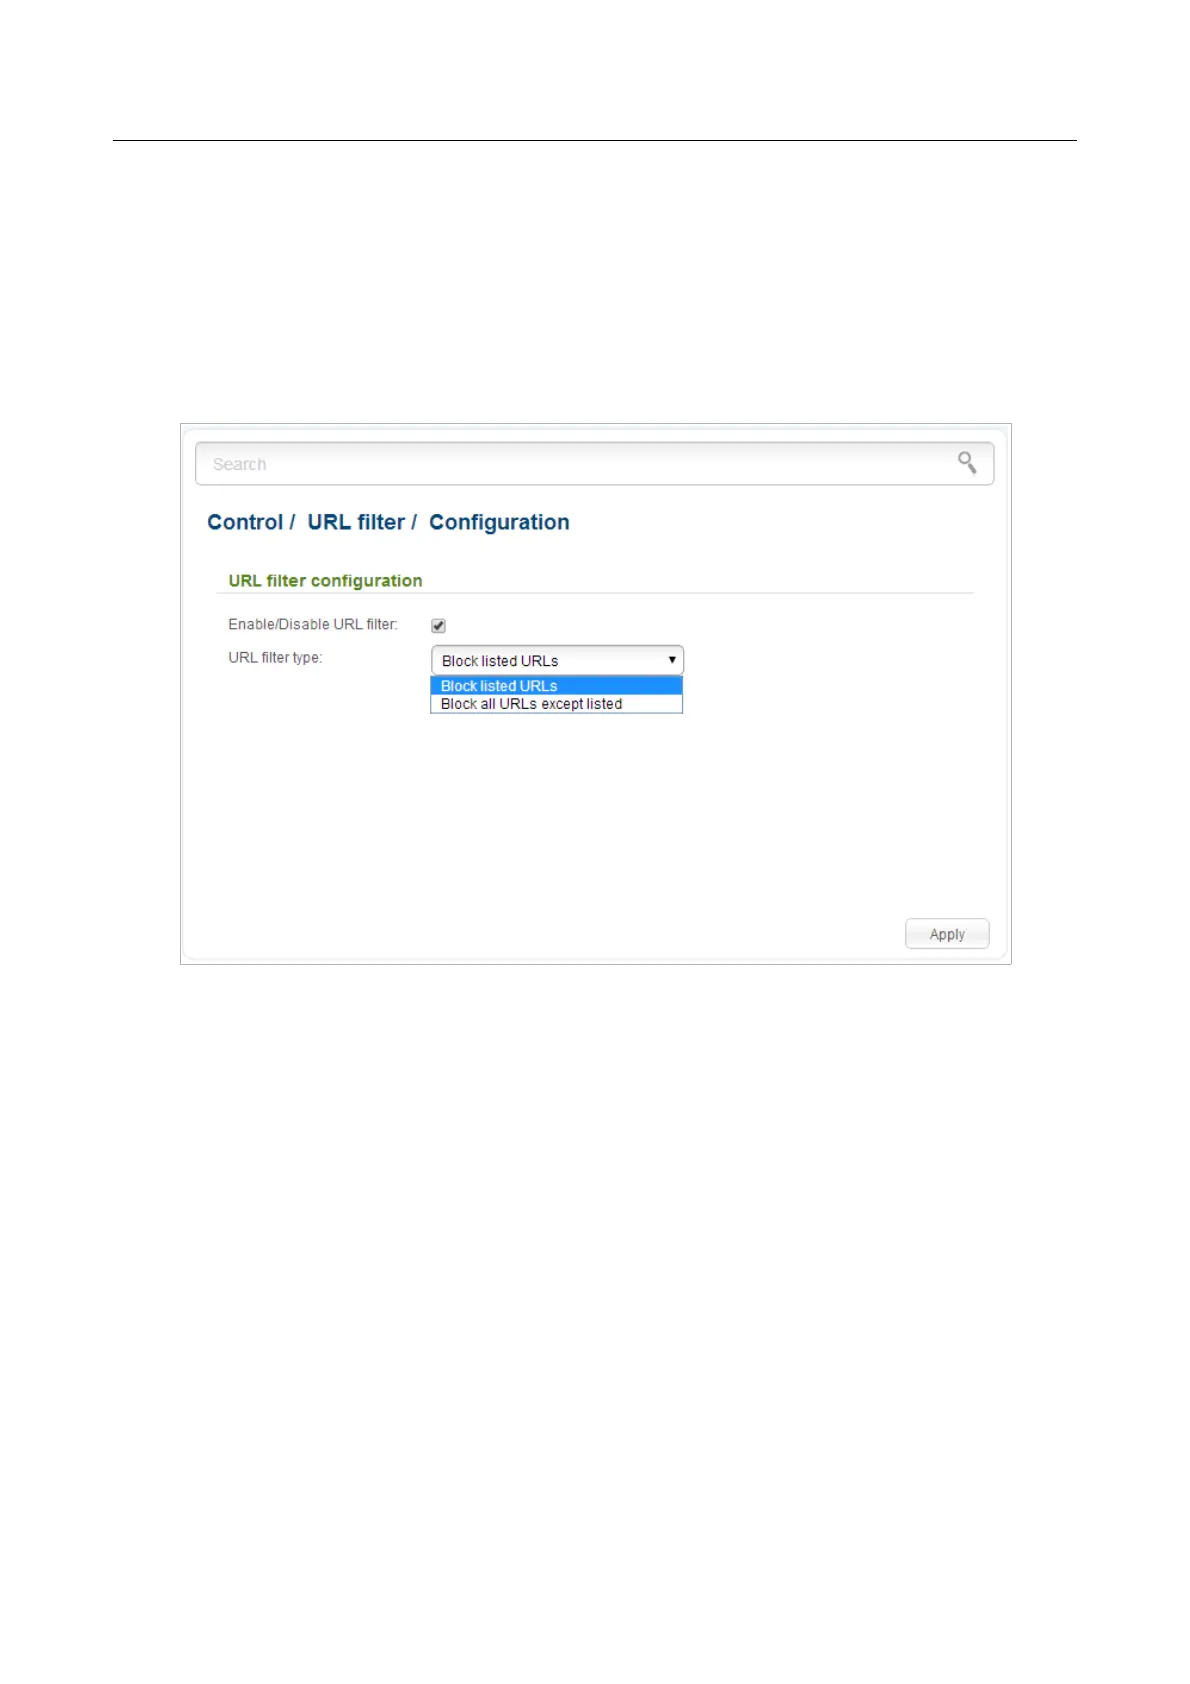Open the URL filter type combo box
Screen dimensions: 1190x1684
point(557,660)
